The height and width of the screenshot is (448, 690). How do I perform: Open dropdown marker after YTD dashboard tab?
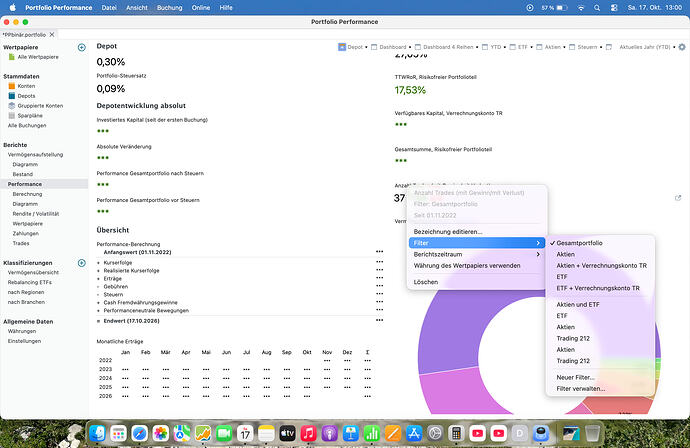tap(504, 47)
